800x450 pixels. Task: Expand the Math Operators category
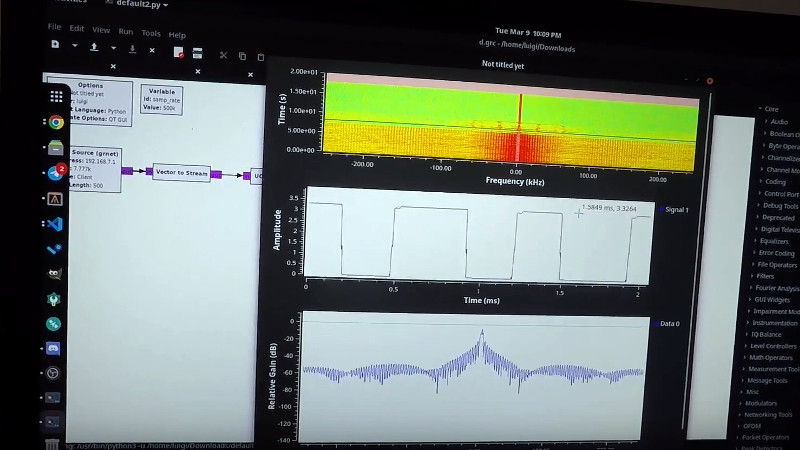coord(769,357)
